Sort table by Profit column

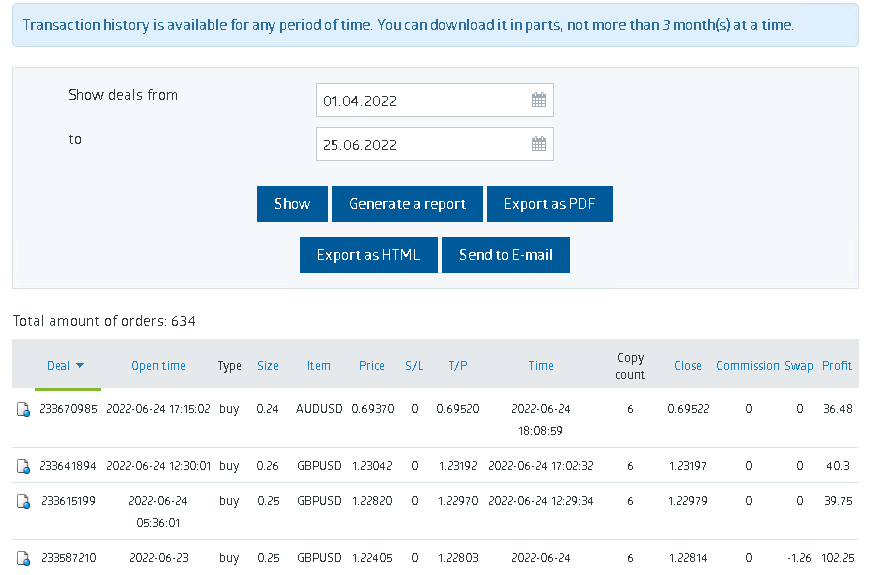pyautogui.click(x=837, y=366)
